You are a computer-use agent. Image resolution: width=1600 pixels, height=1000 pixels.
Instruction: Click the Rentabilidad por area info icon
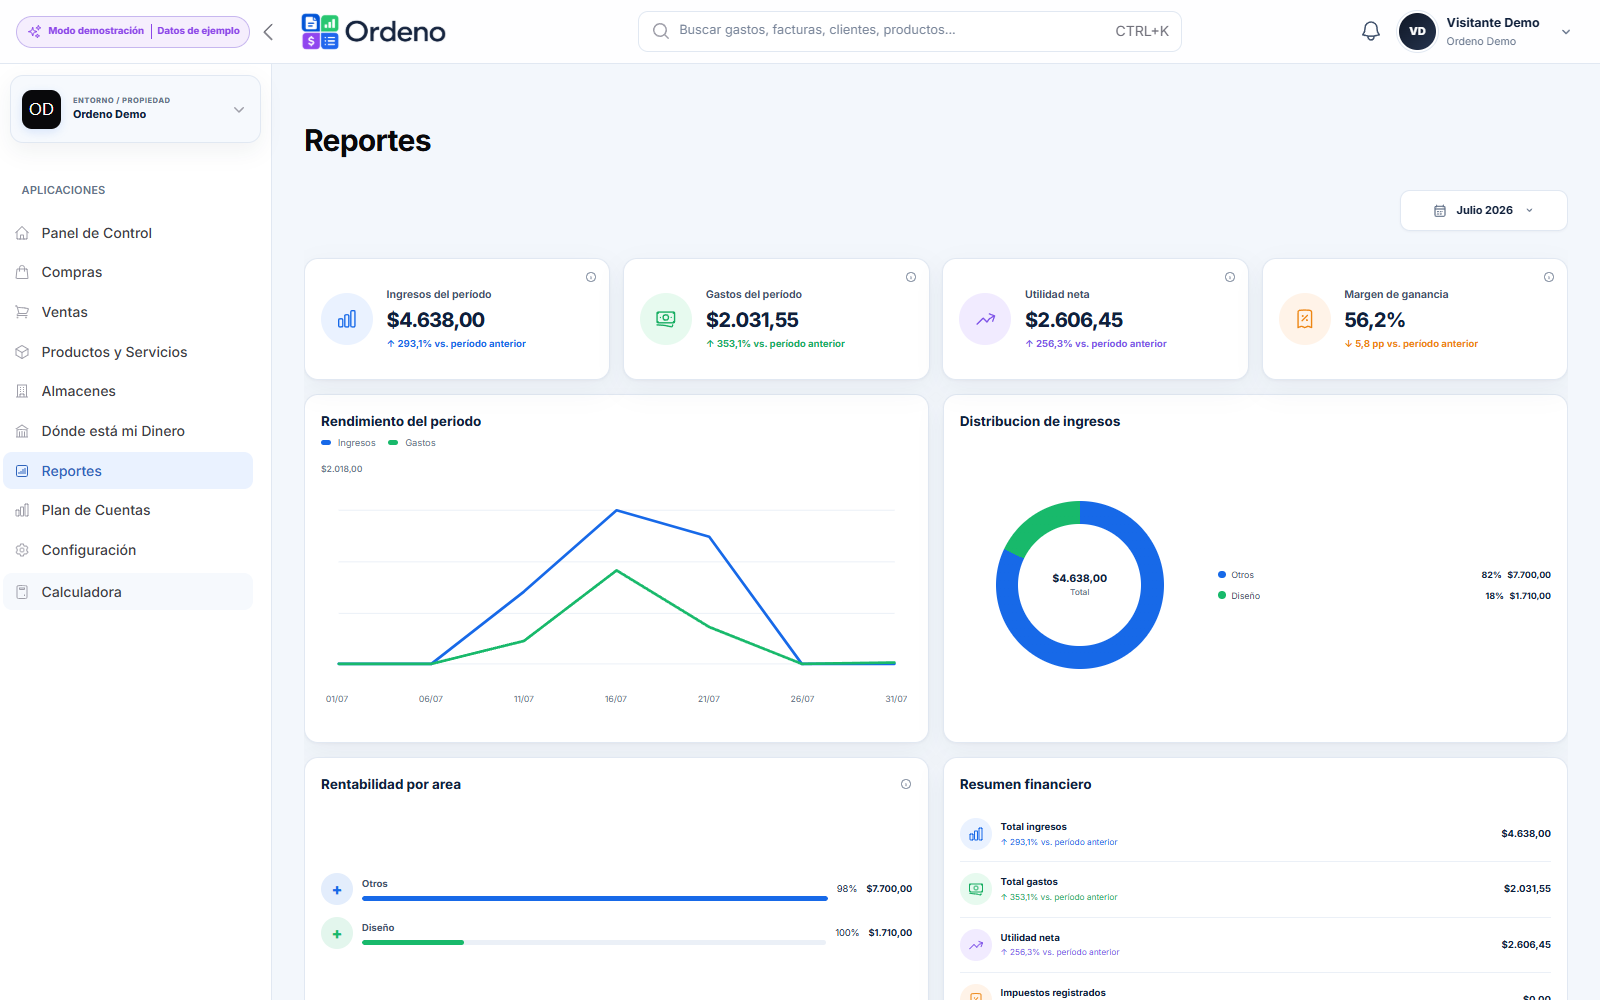point(906,784)
